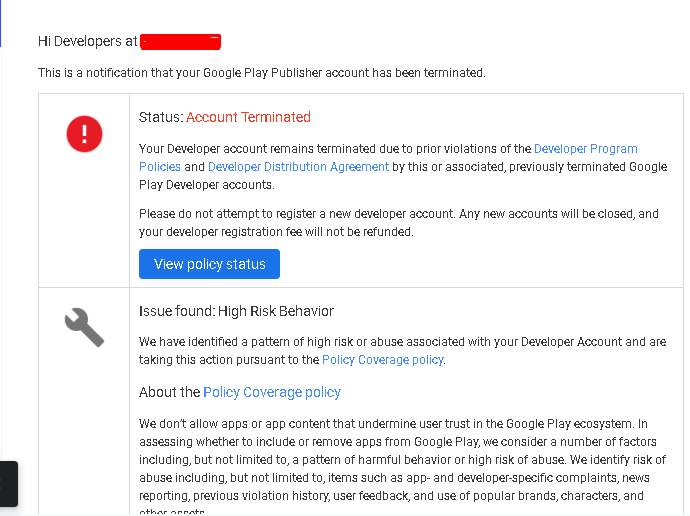Click the 'Please do not attempt to register' paragraph

pos(399,223)
